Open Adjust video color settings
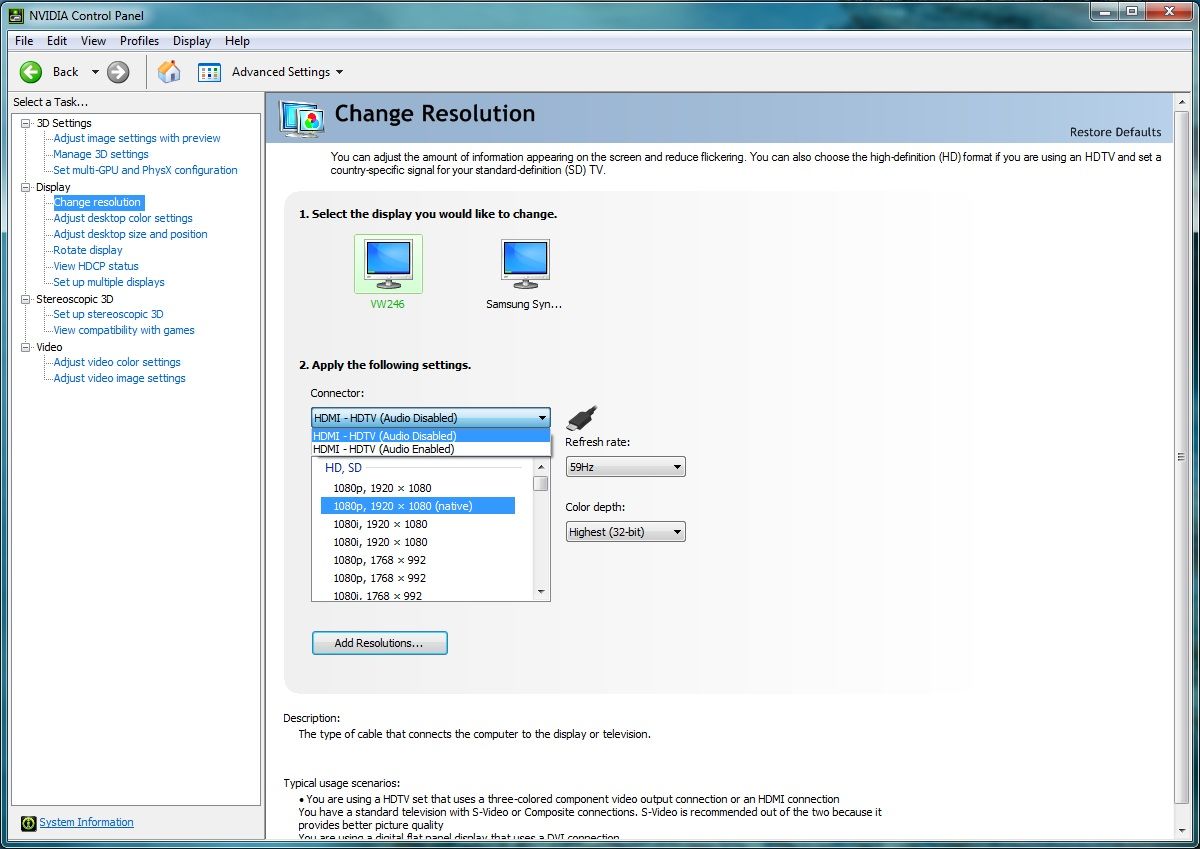Image resolution: width=1200 pixels, height=849 pixels. (117, 362)
